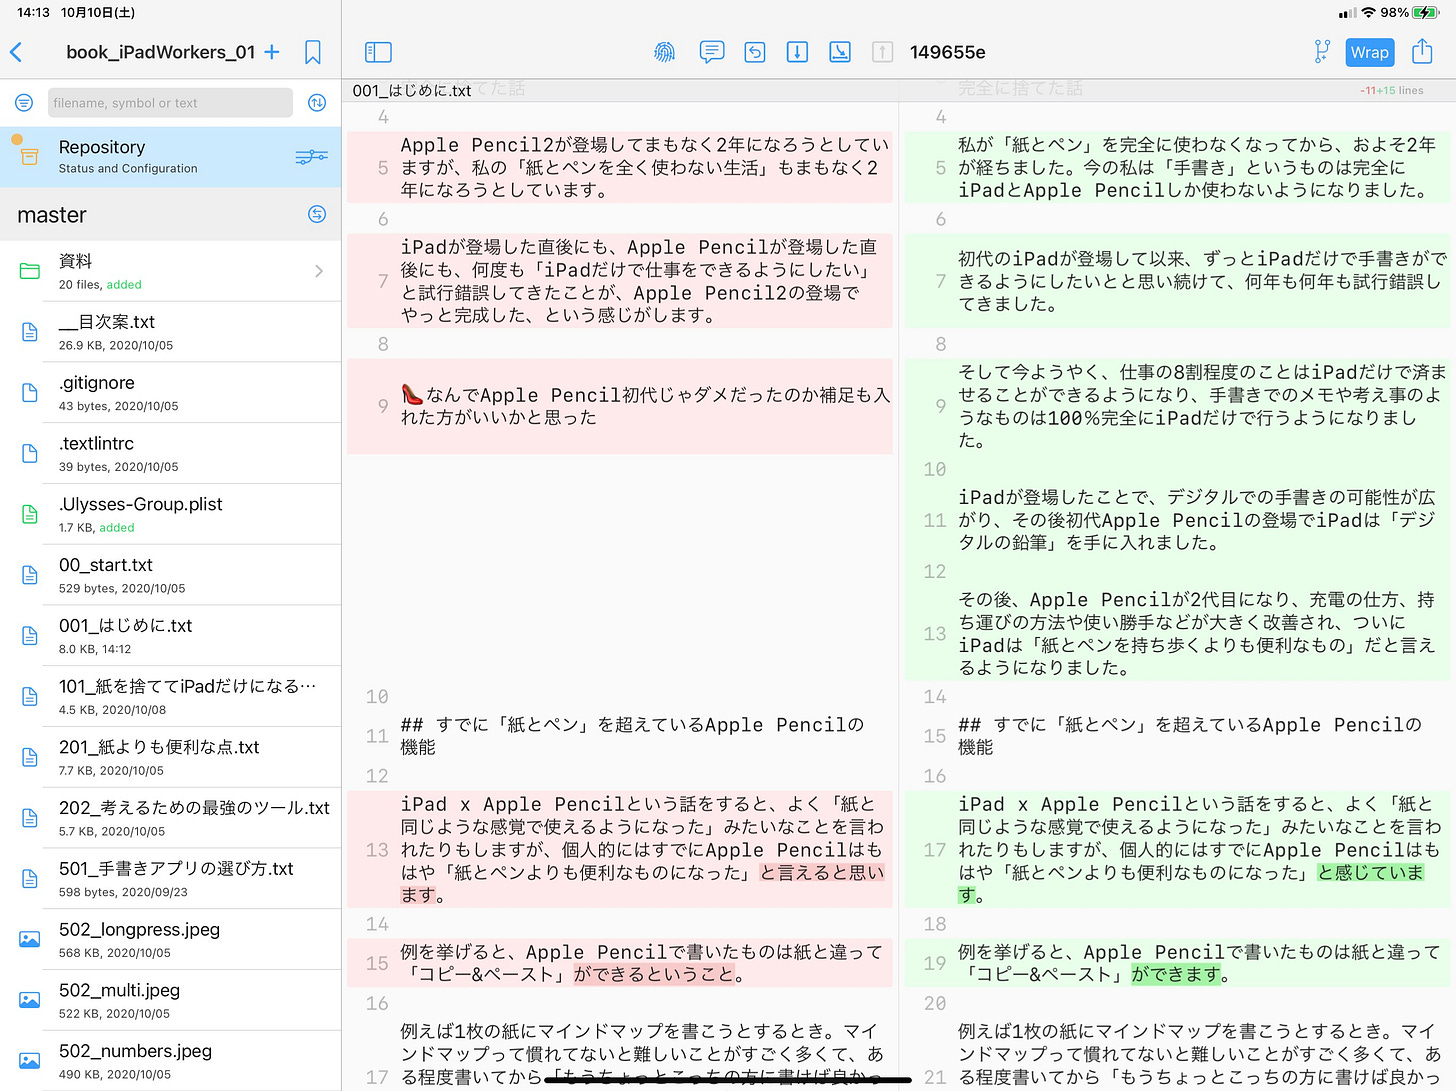Tap the 資料 folder icon
Viewport: 1456px width, 1091px height.
30,271
